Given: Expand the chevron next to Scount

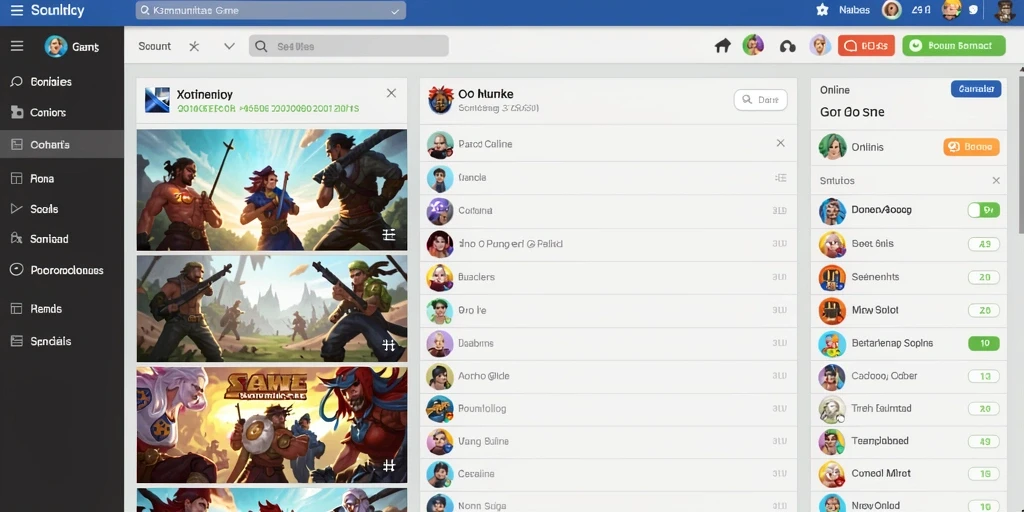Looking at the screenshot, I should tap(229, 46).
